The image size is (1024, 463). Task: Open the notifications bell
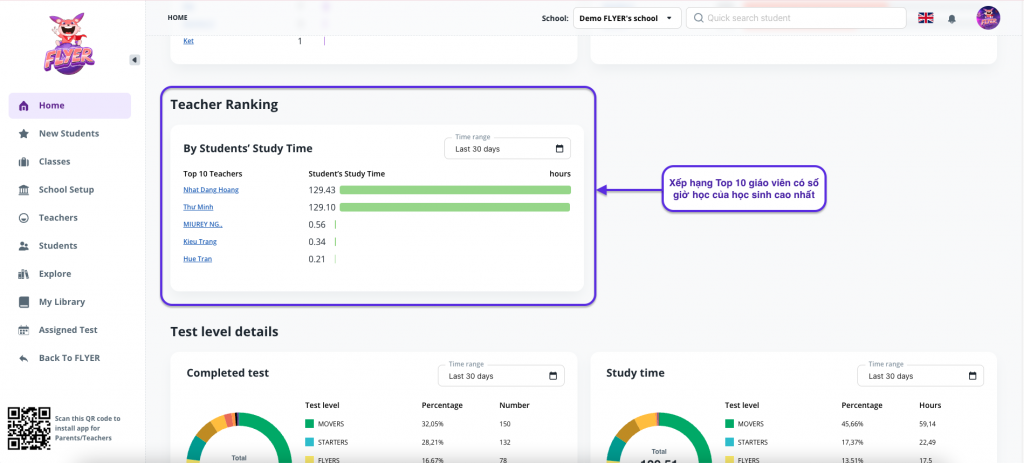(952, 18)
